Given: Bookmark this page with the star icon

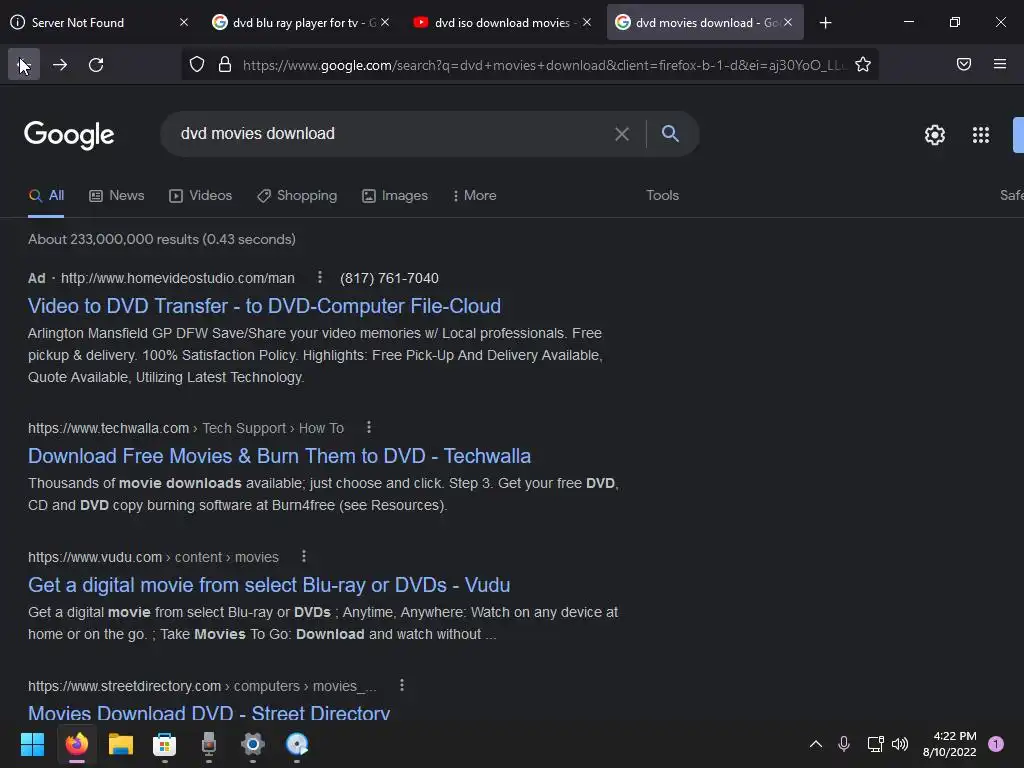Looking at the screenshot, I should 863,64.
